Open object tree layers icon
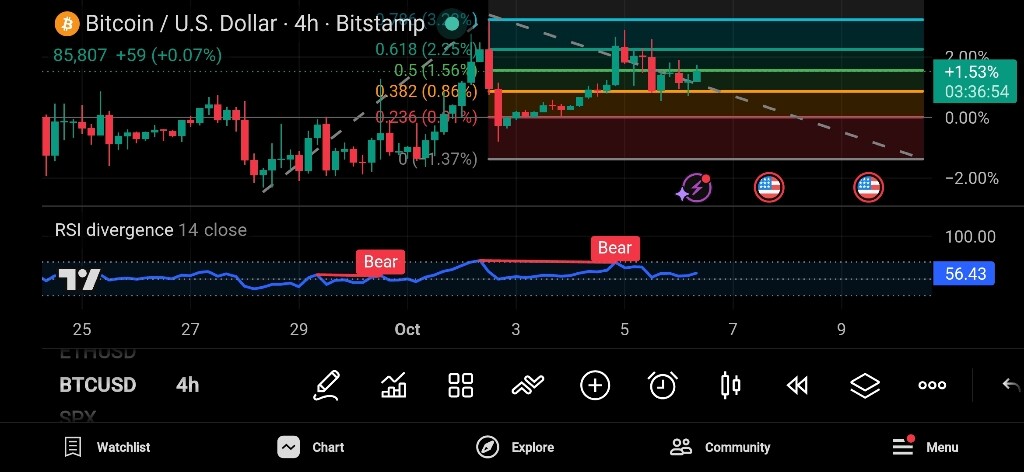The height and width of the screenshot is (472, 1024). [x=865, y=385]
